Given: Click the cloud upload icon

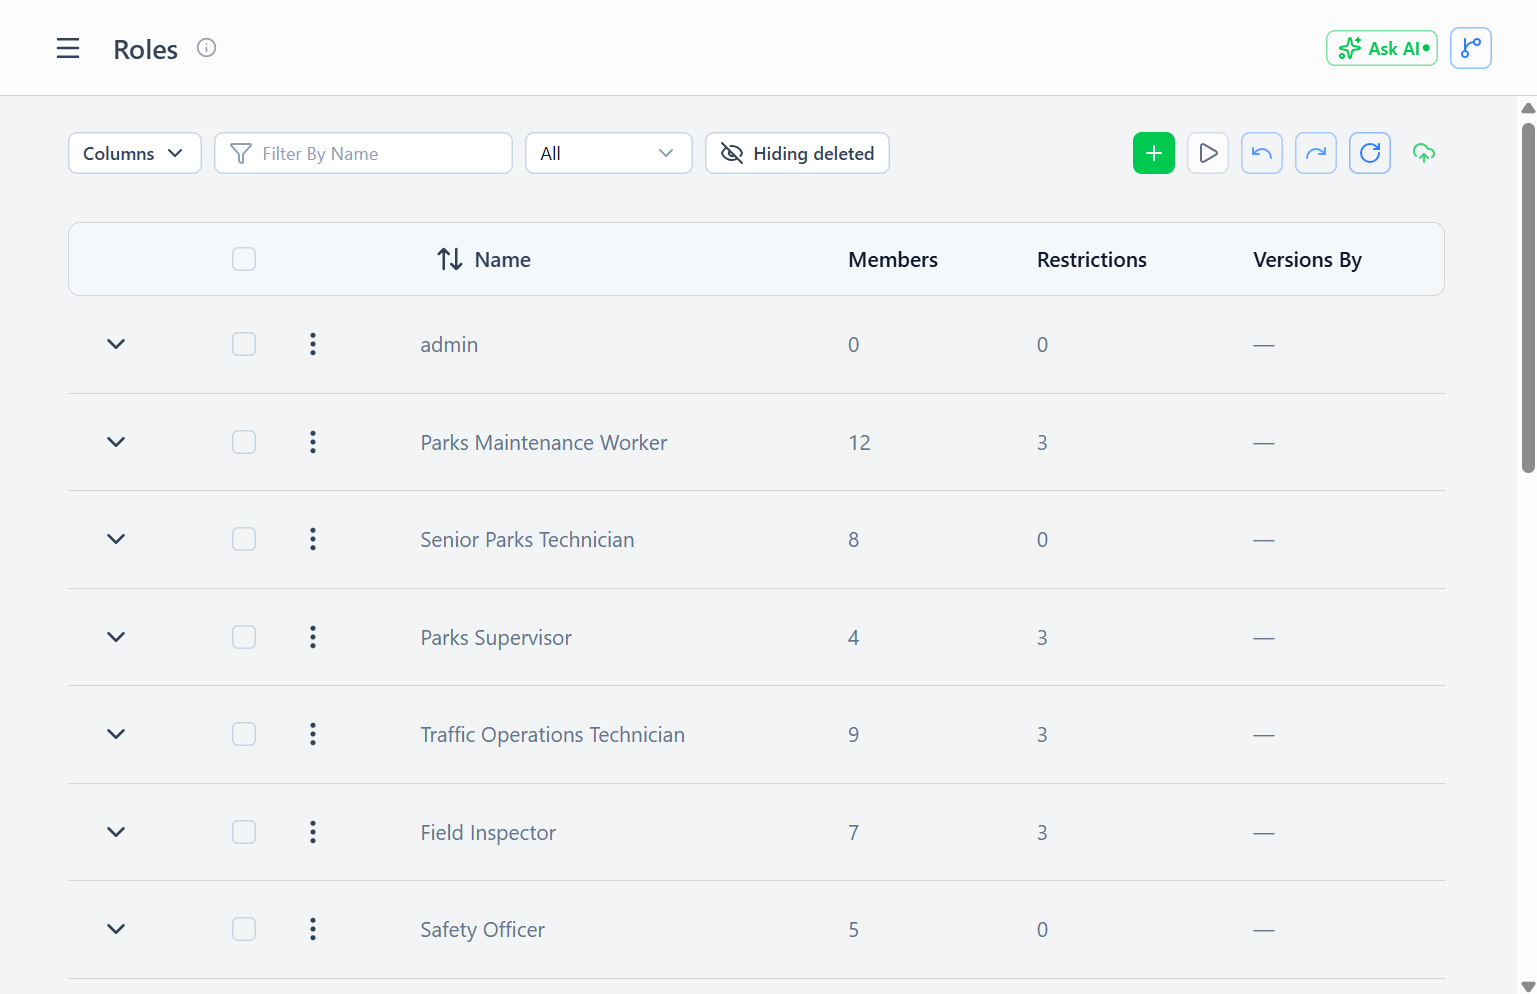Looking at the screenshot, I should tap(1424, 153).
